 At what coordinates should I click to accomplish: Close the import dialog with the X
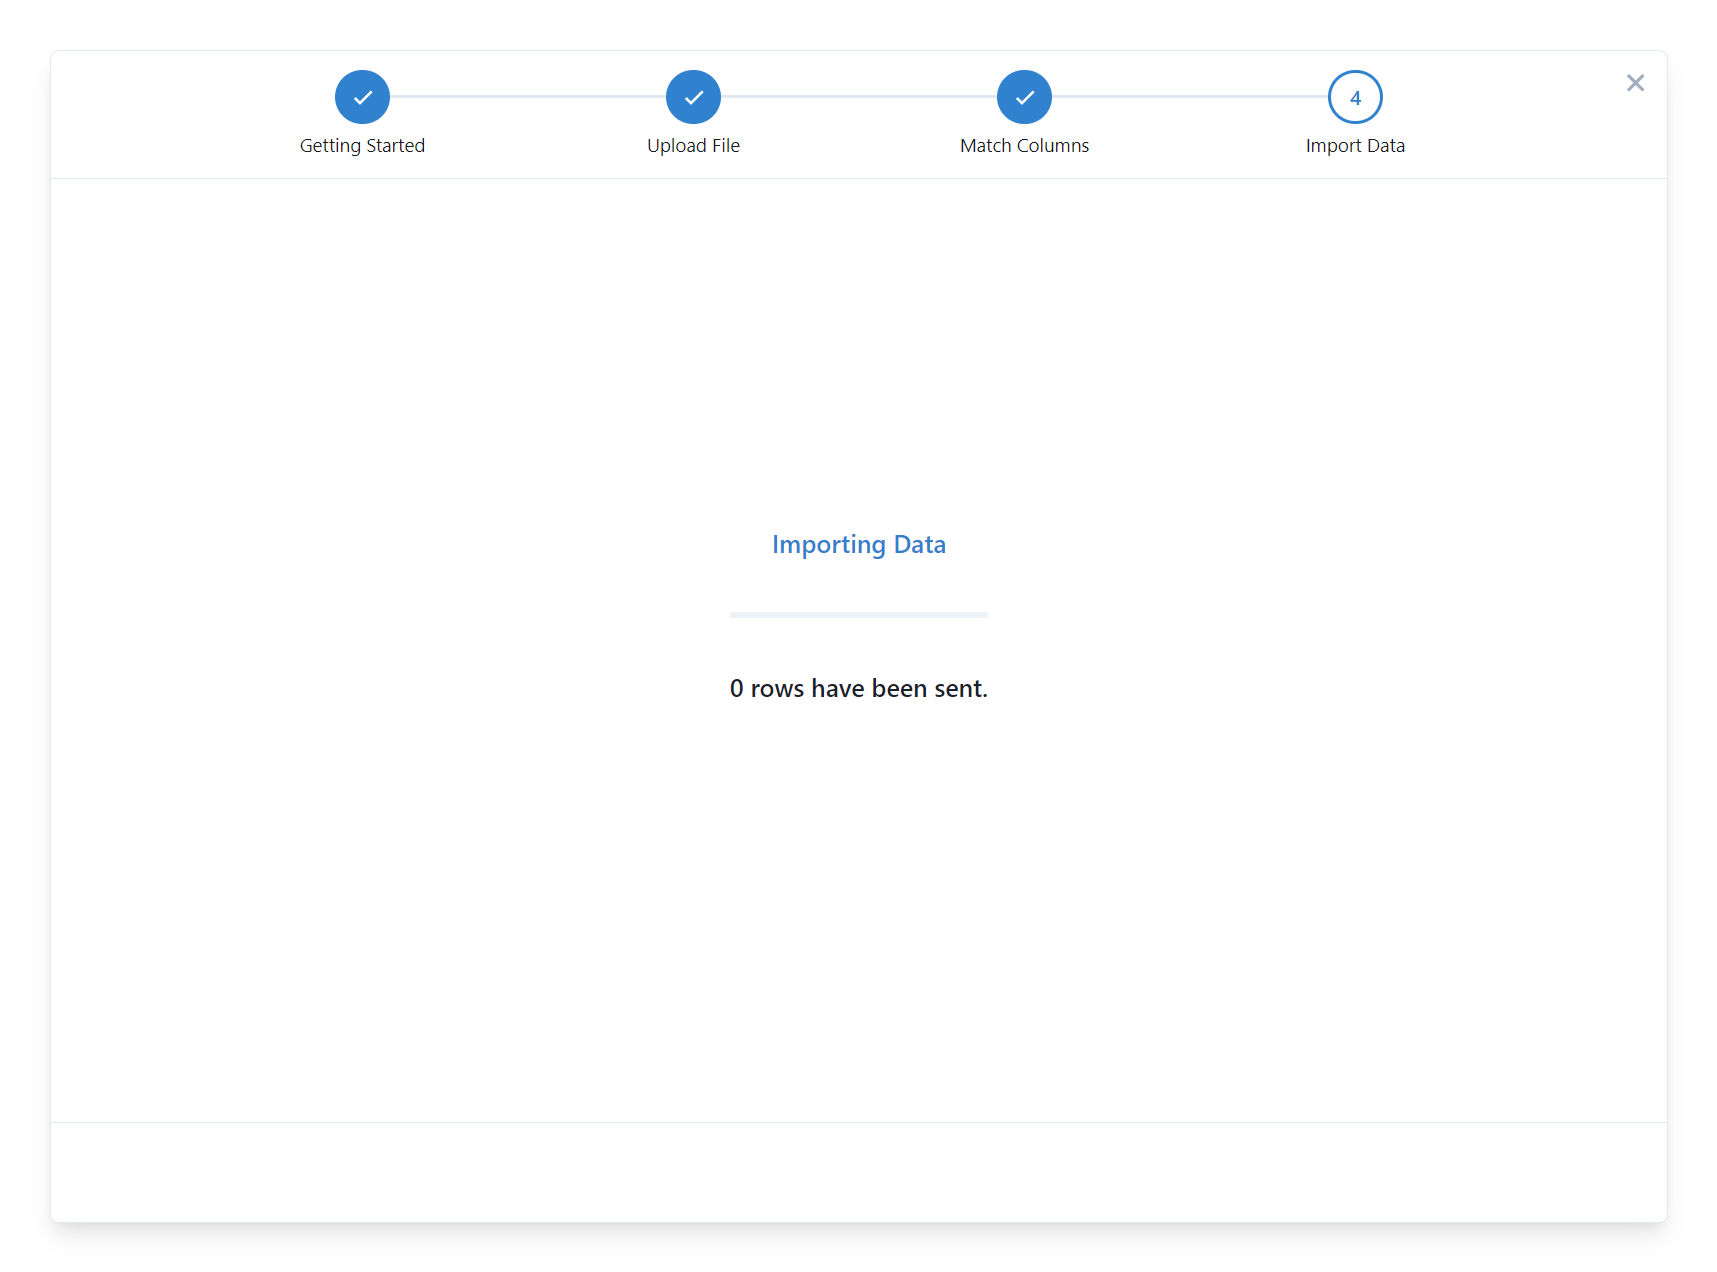pyautogui.click(x=1635, y=83)
